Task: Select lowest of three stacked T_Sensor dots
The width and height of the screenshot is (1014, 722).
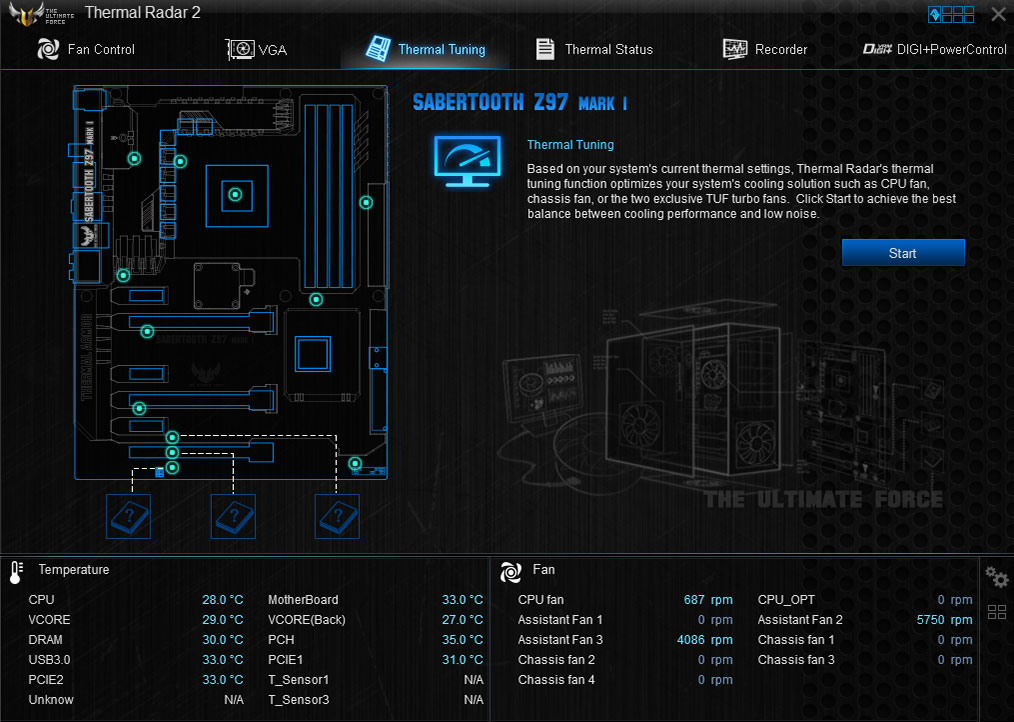Action: tap(172, 467)
